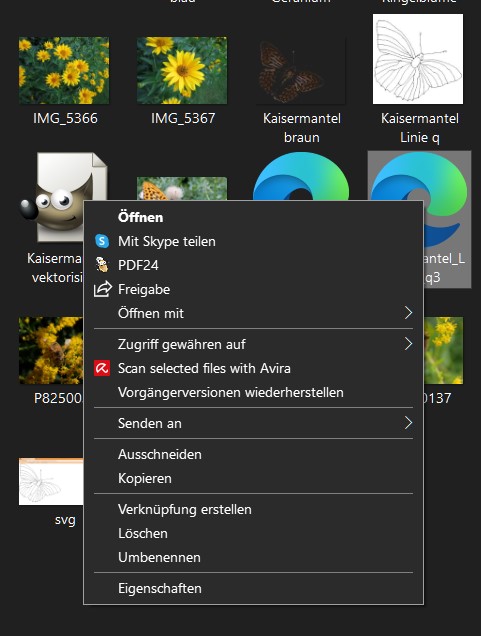
Task: Click the Skype icon in the context menu
Action: pyautogui.click(x=102, y=241)
